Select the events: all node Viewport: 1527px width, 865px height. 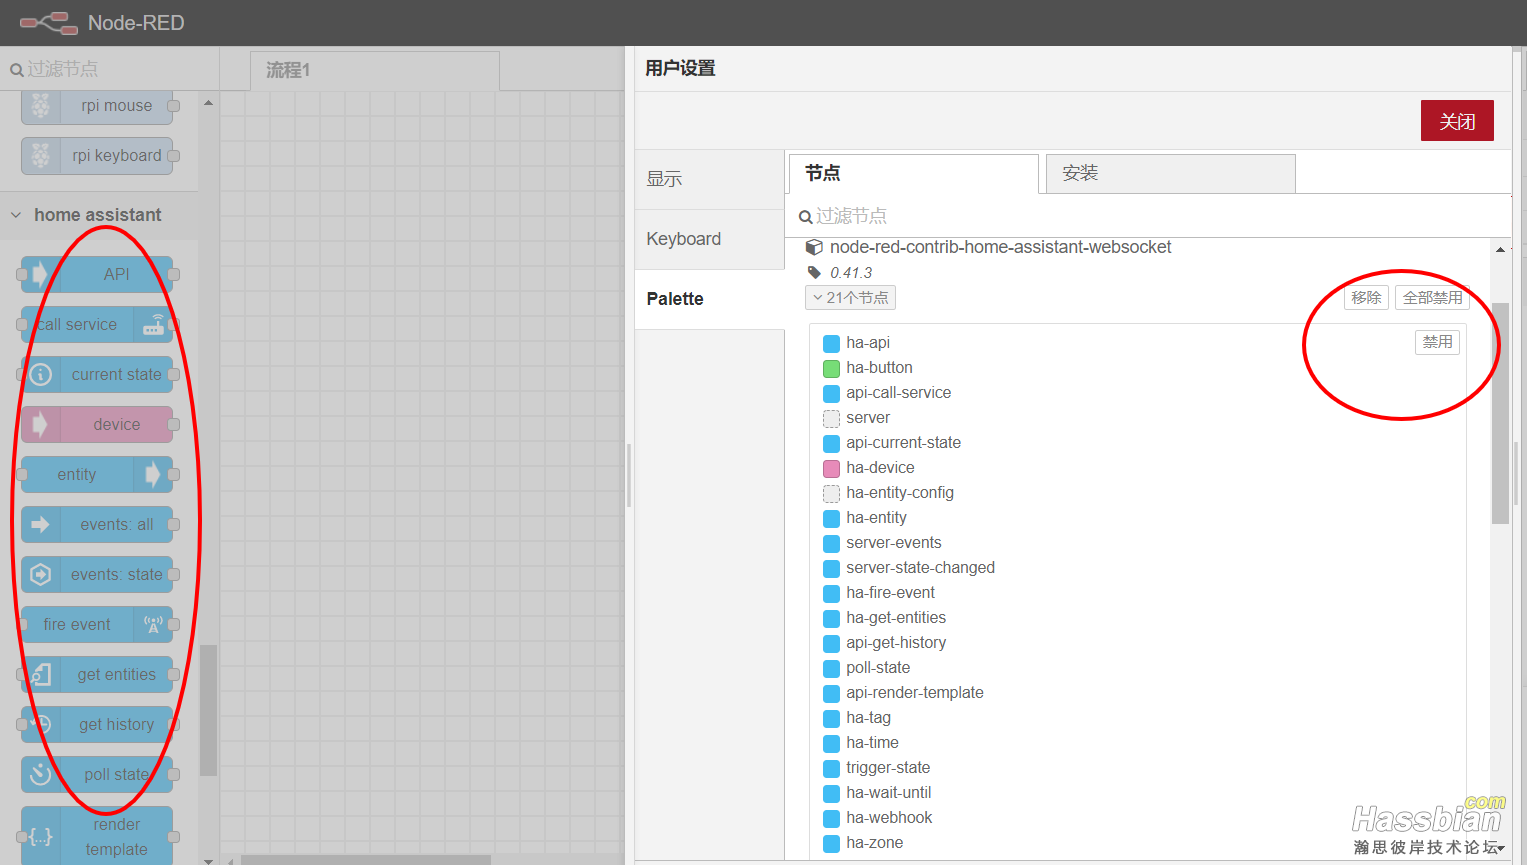coord(97,524)
